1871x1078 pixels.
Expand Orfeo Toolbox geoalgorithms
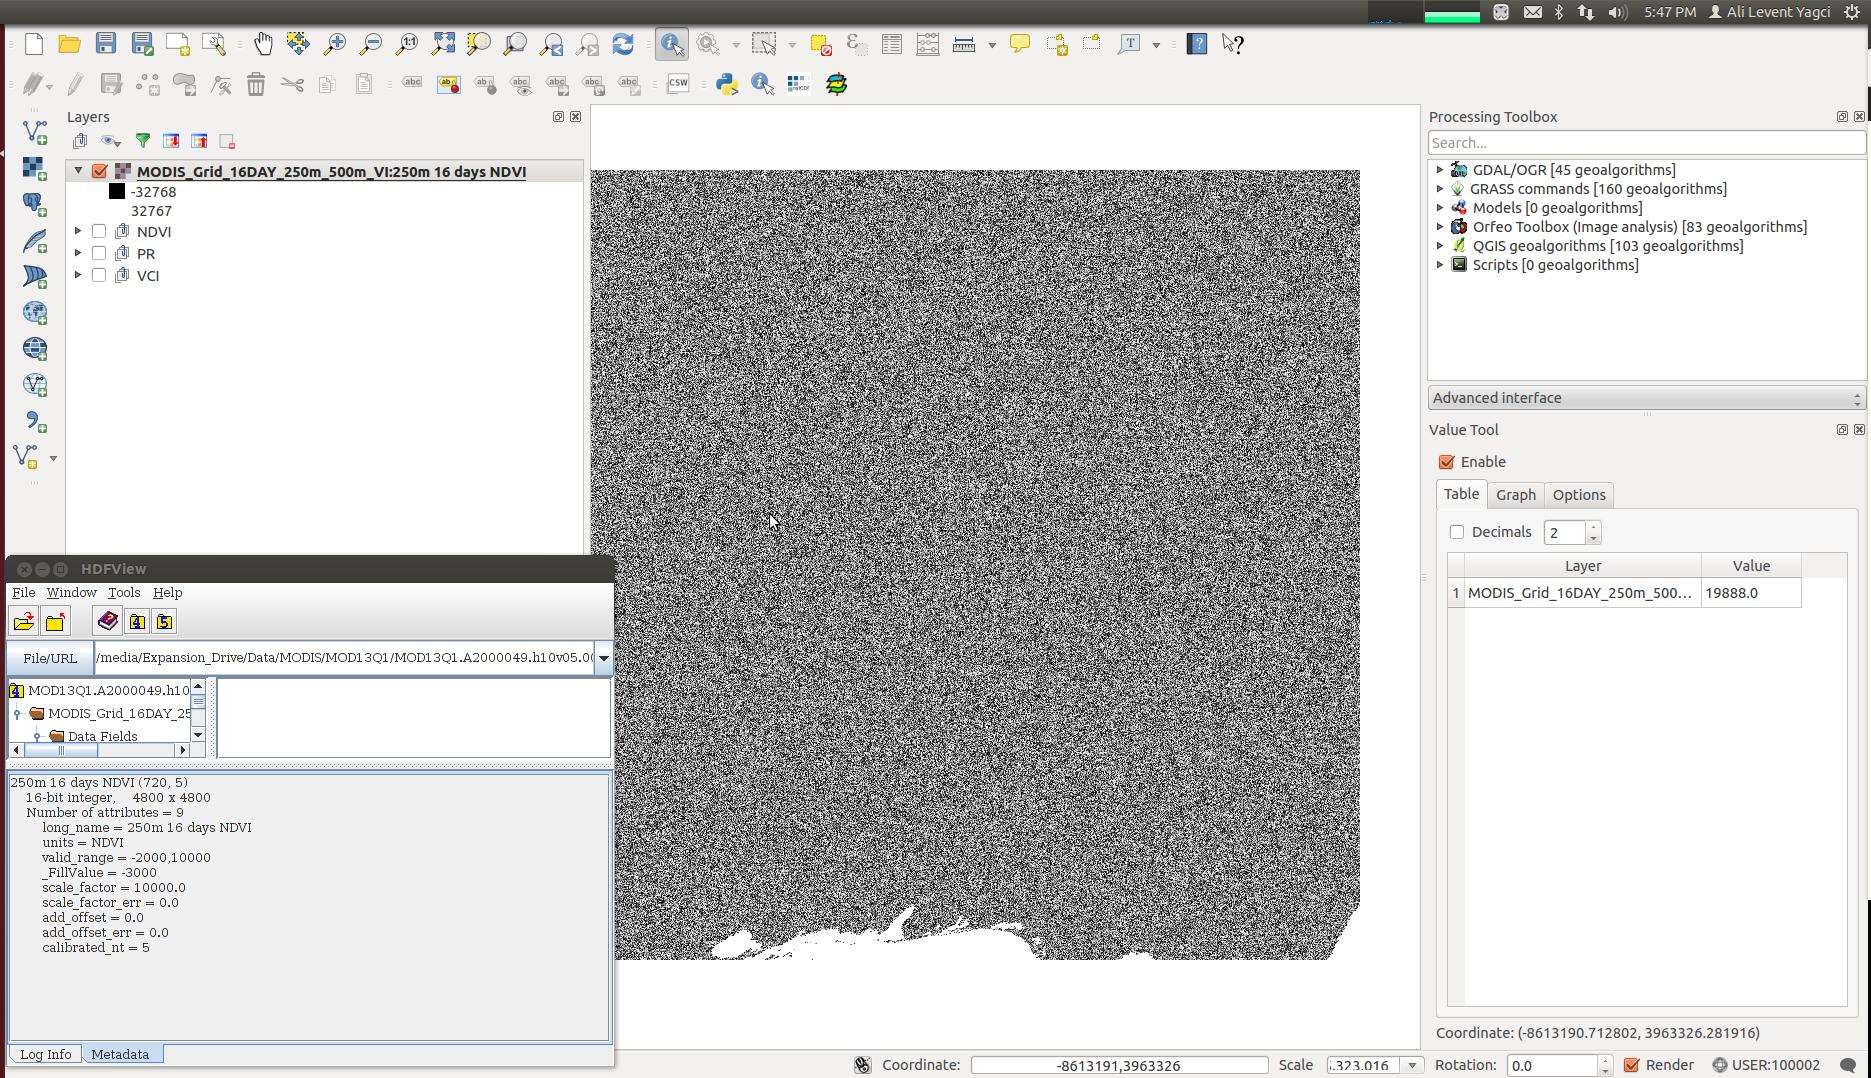1440,227
